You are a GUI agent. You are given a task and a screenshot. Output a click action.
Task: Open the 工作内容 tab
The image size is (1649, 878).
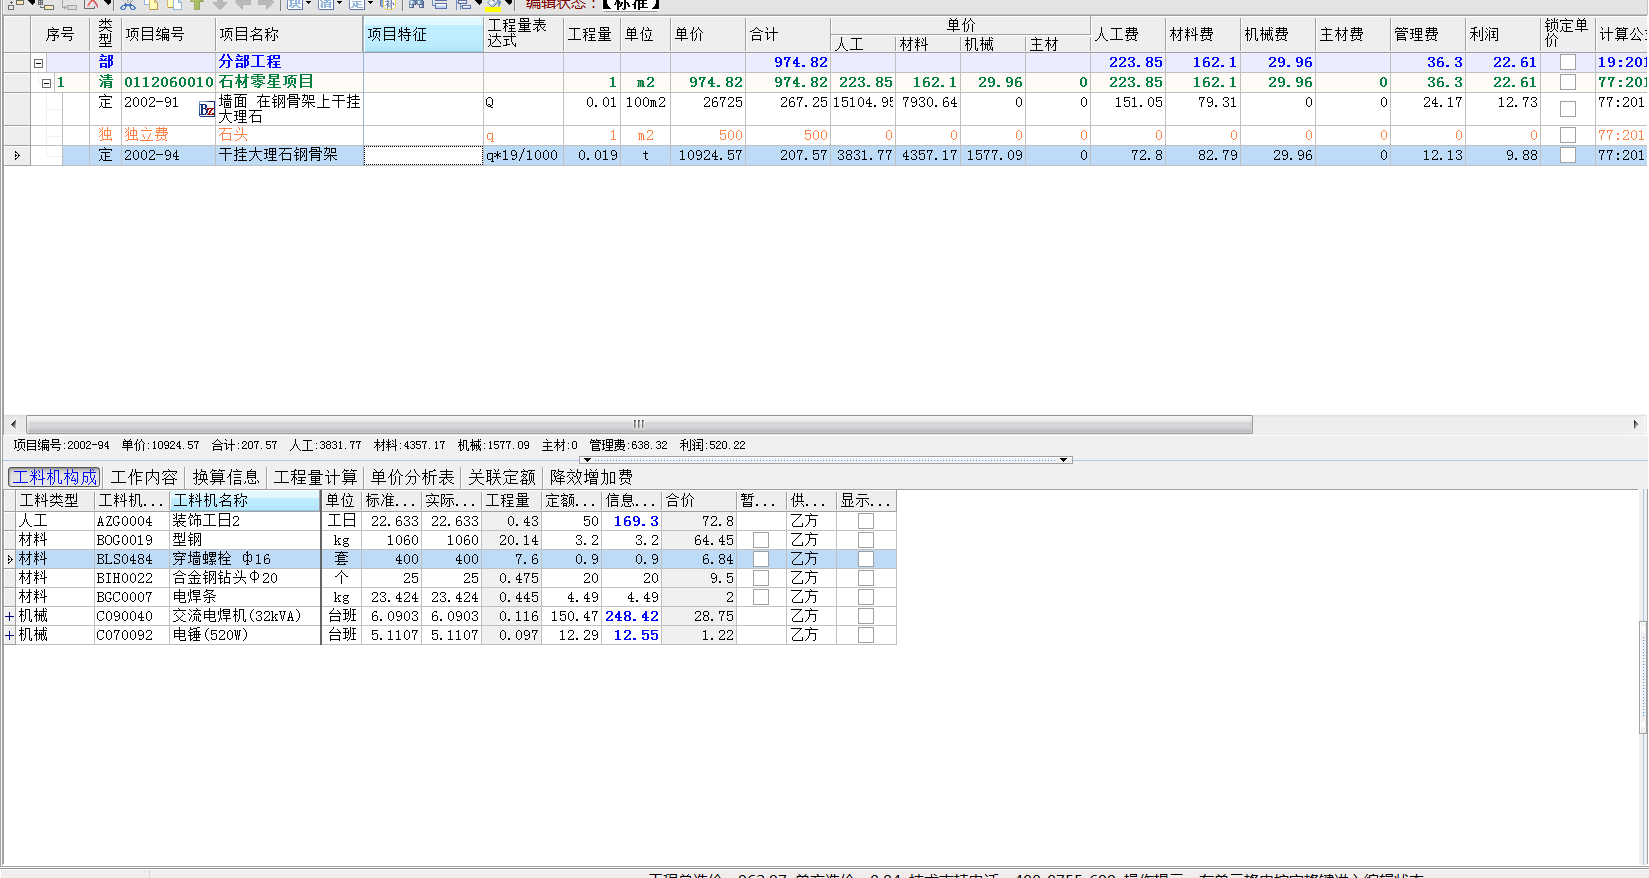(144, 478)
